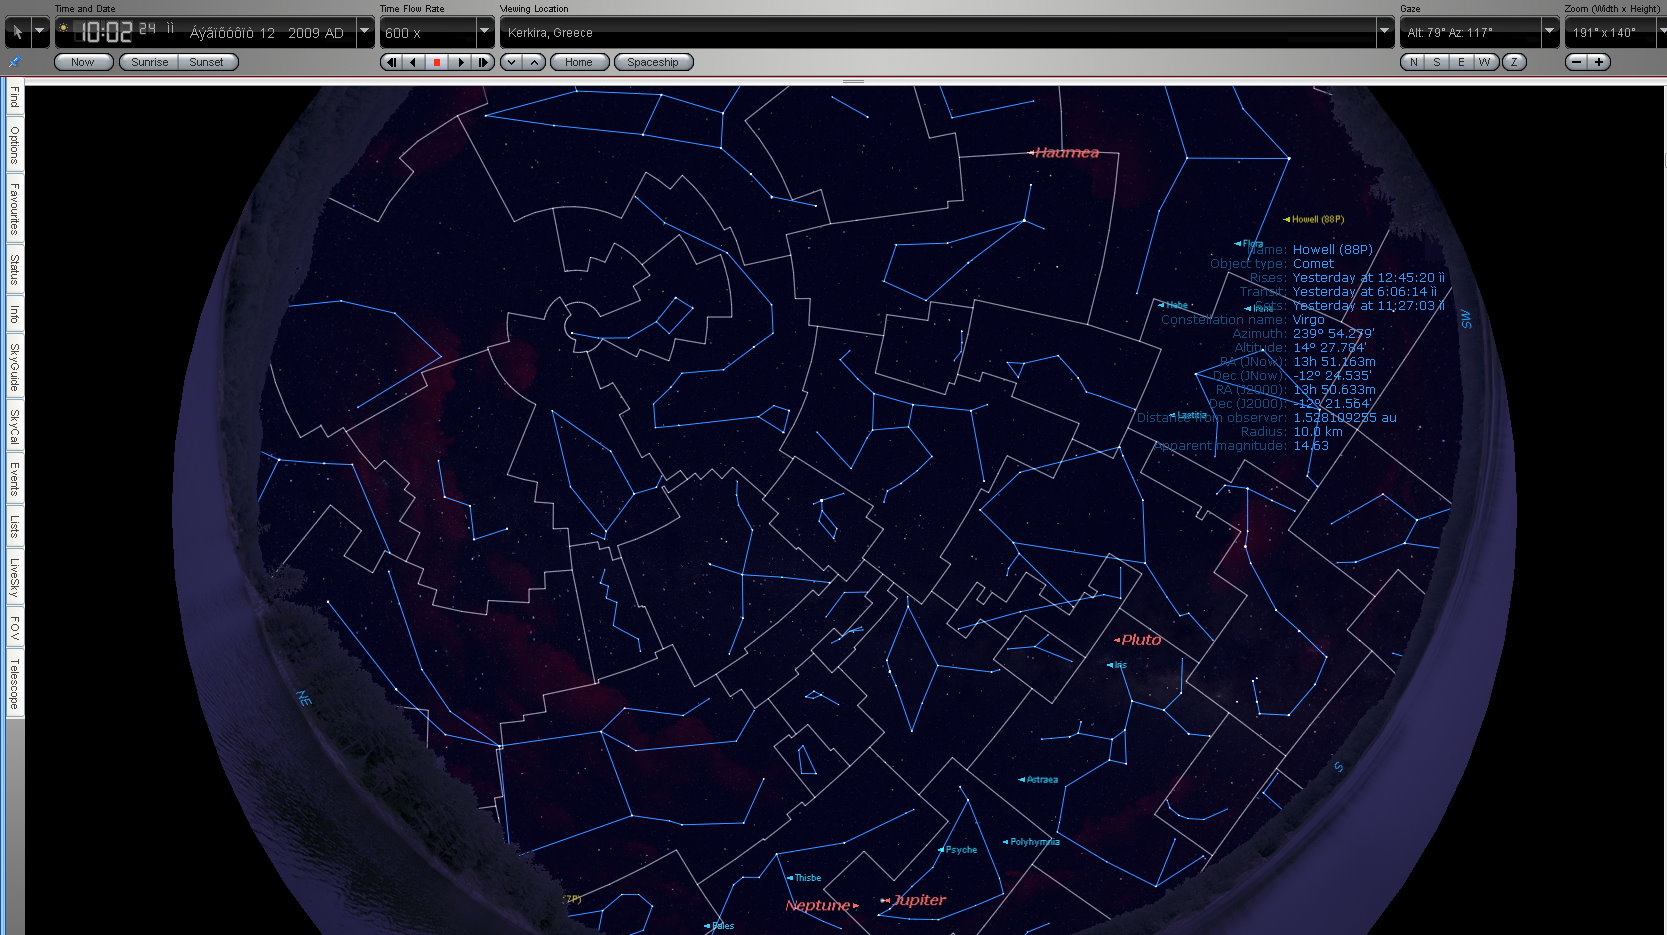Run time forward with play arrow

click(460, 62)
